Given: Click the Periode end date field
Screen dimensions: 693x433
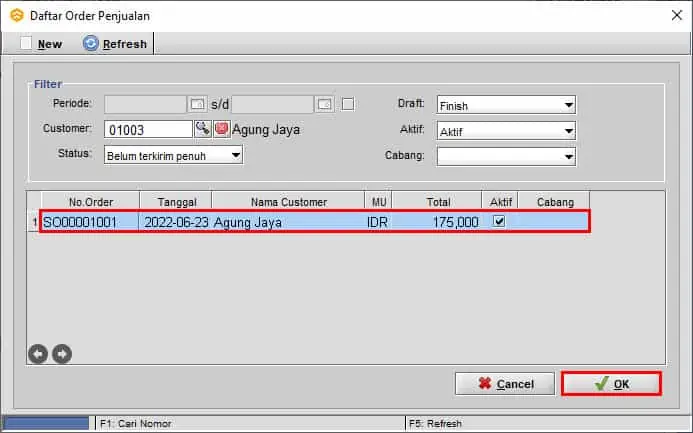Looking at the screenshot, I should (273, 104).
